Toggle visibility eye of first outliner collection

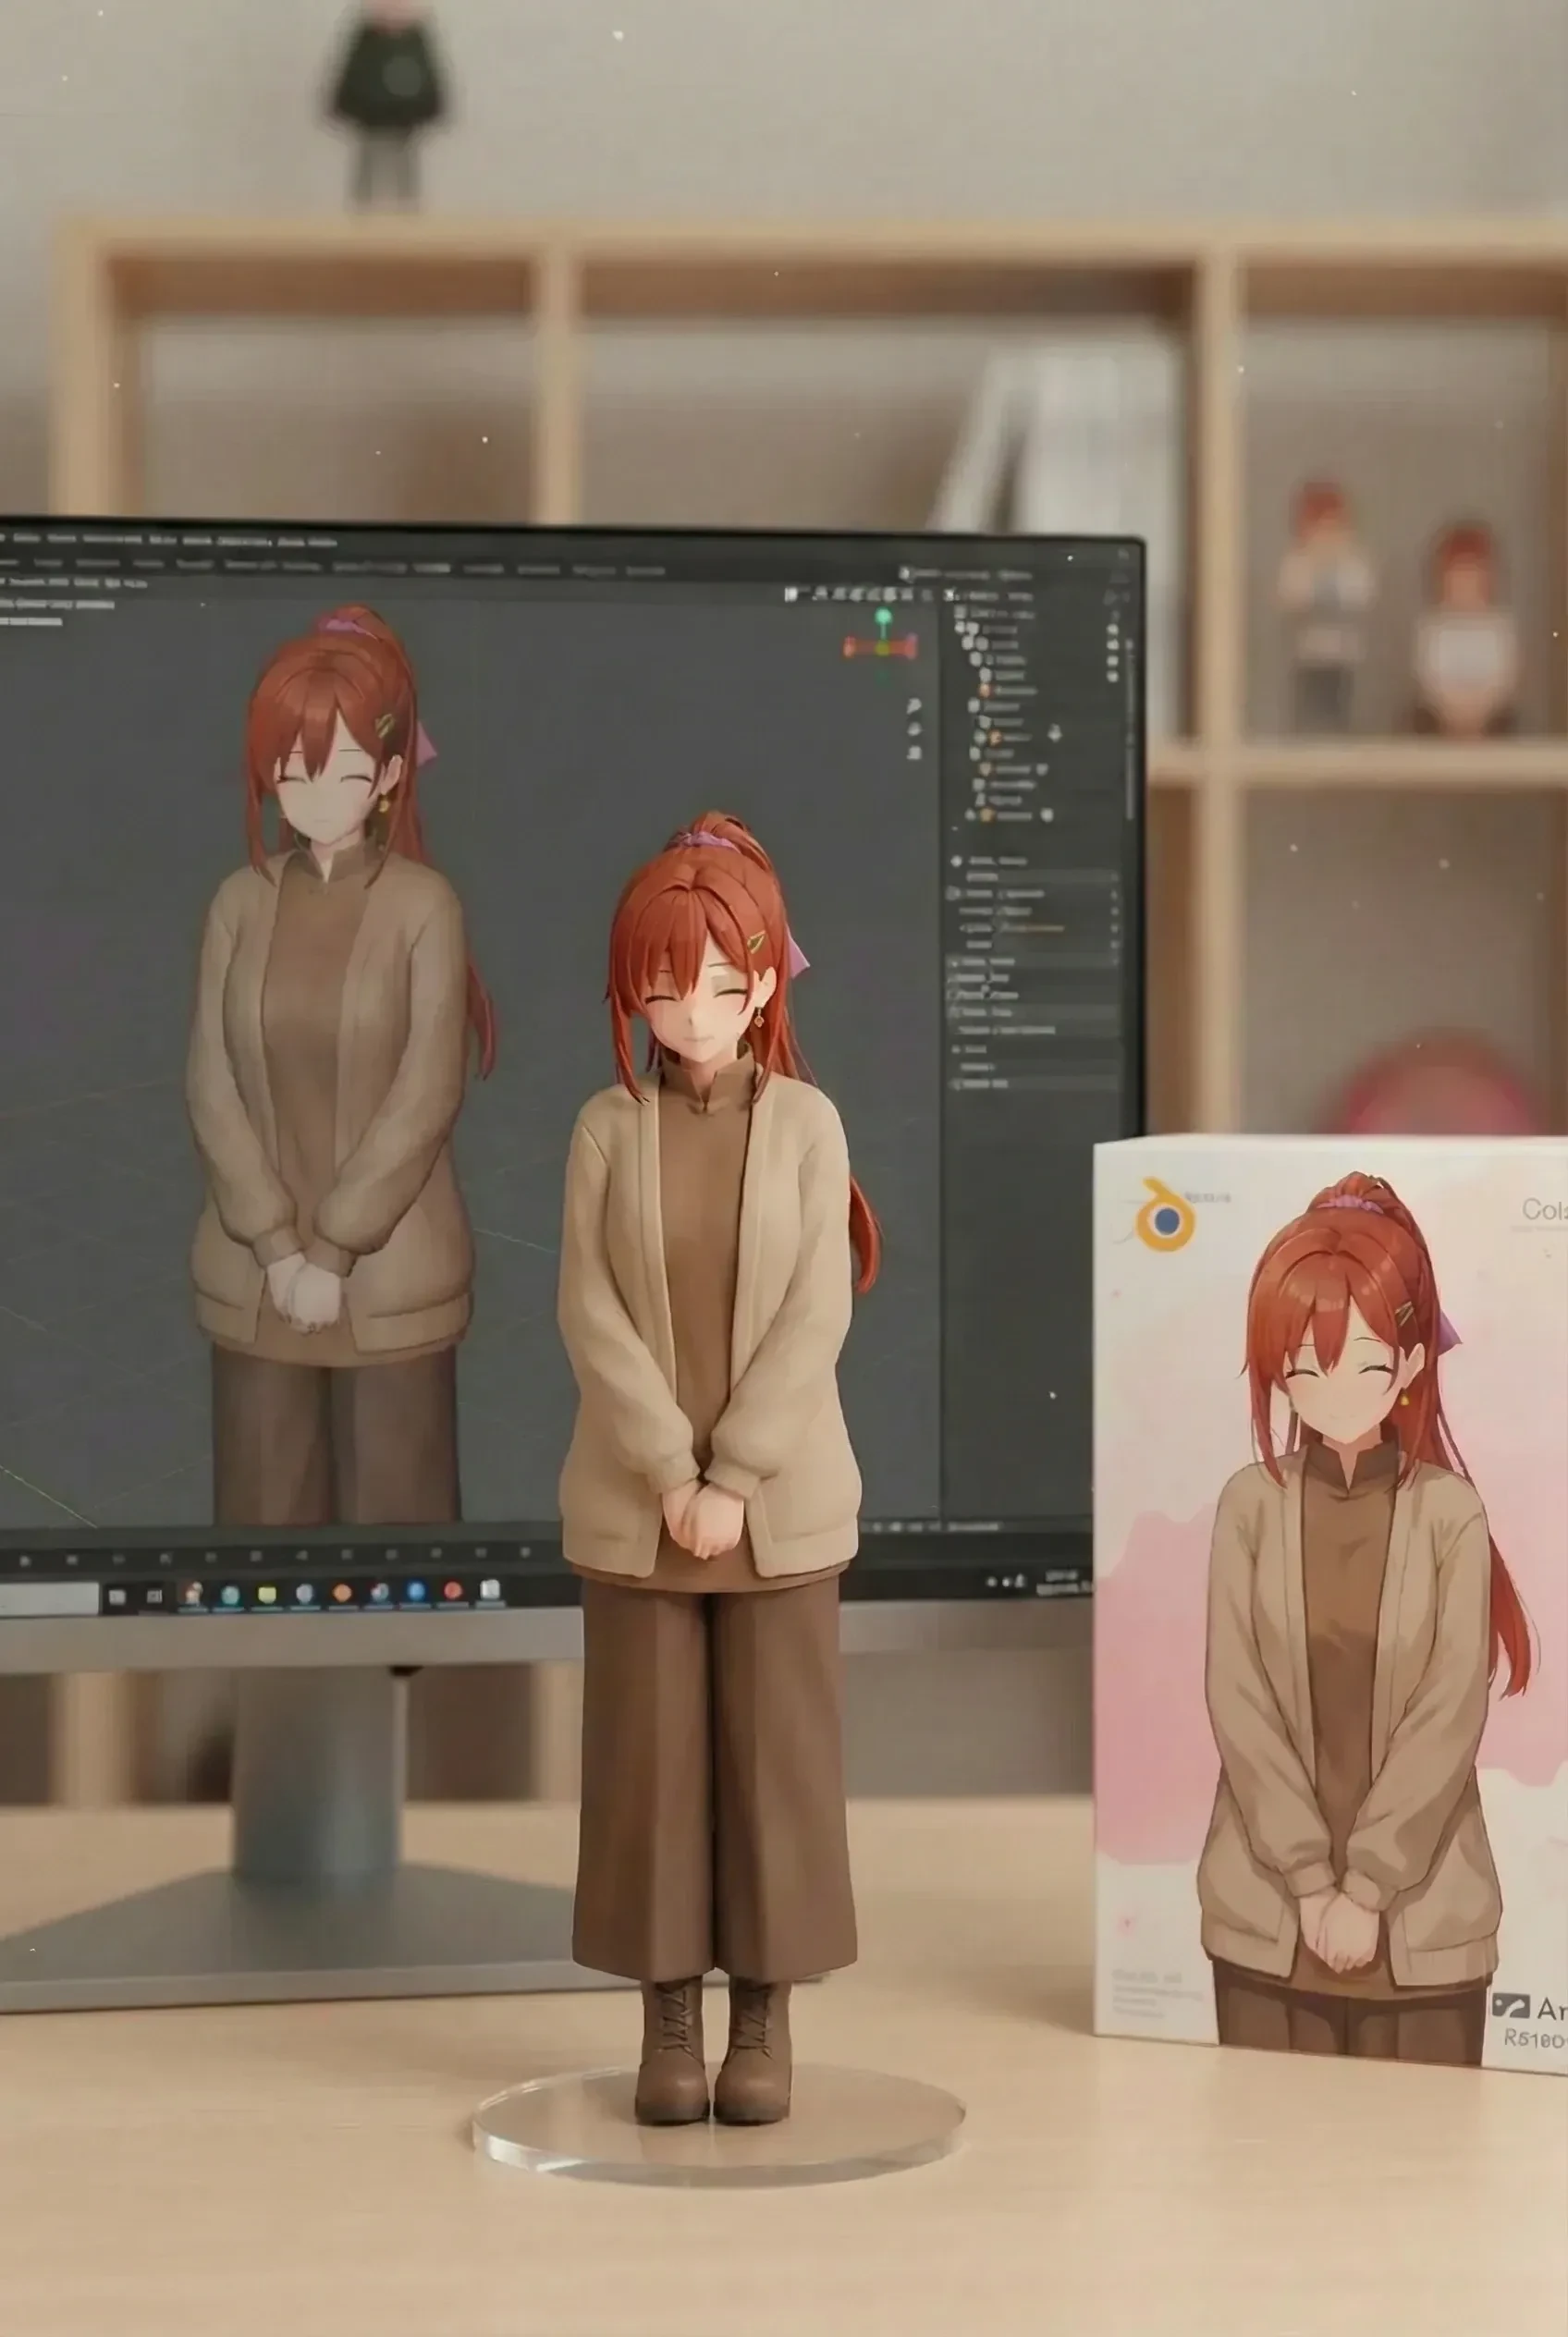(1113, 630)
